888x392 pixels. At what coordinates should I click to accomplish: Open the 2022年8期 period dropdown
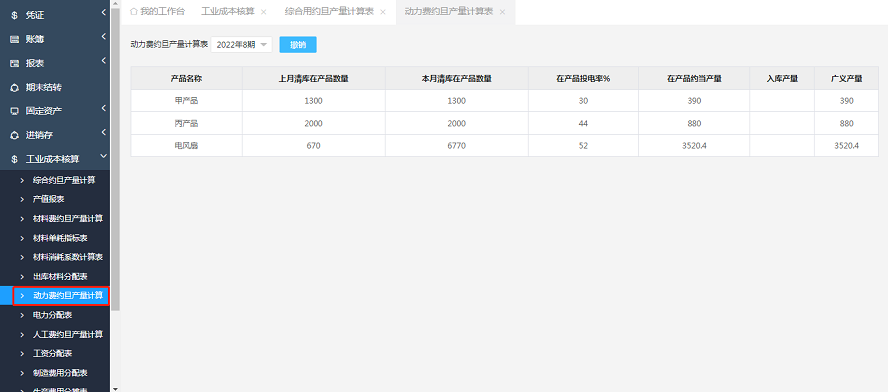pos(241,45)
